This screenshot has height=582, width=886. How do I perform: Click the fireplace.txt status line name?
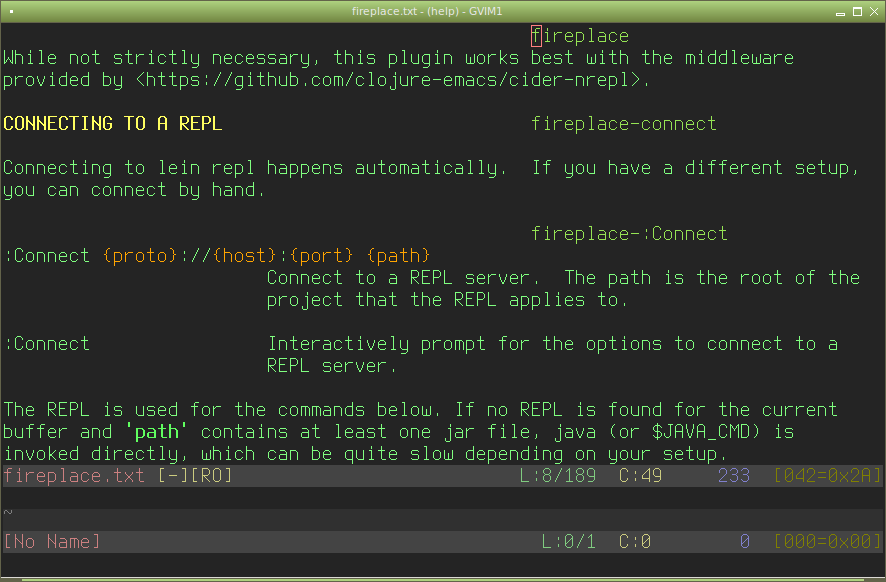(x=74, y=476)
